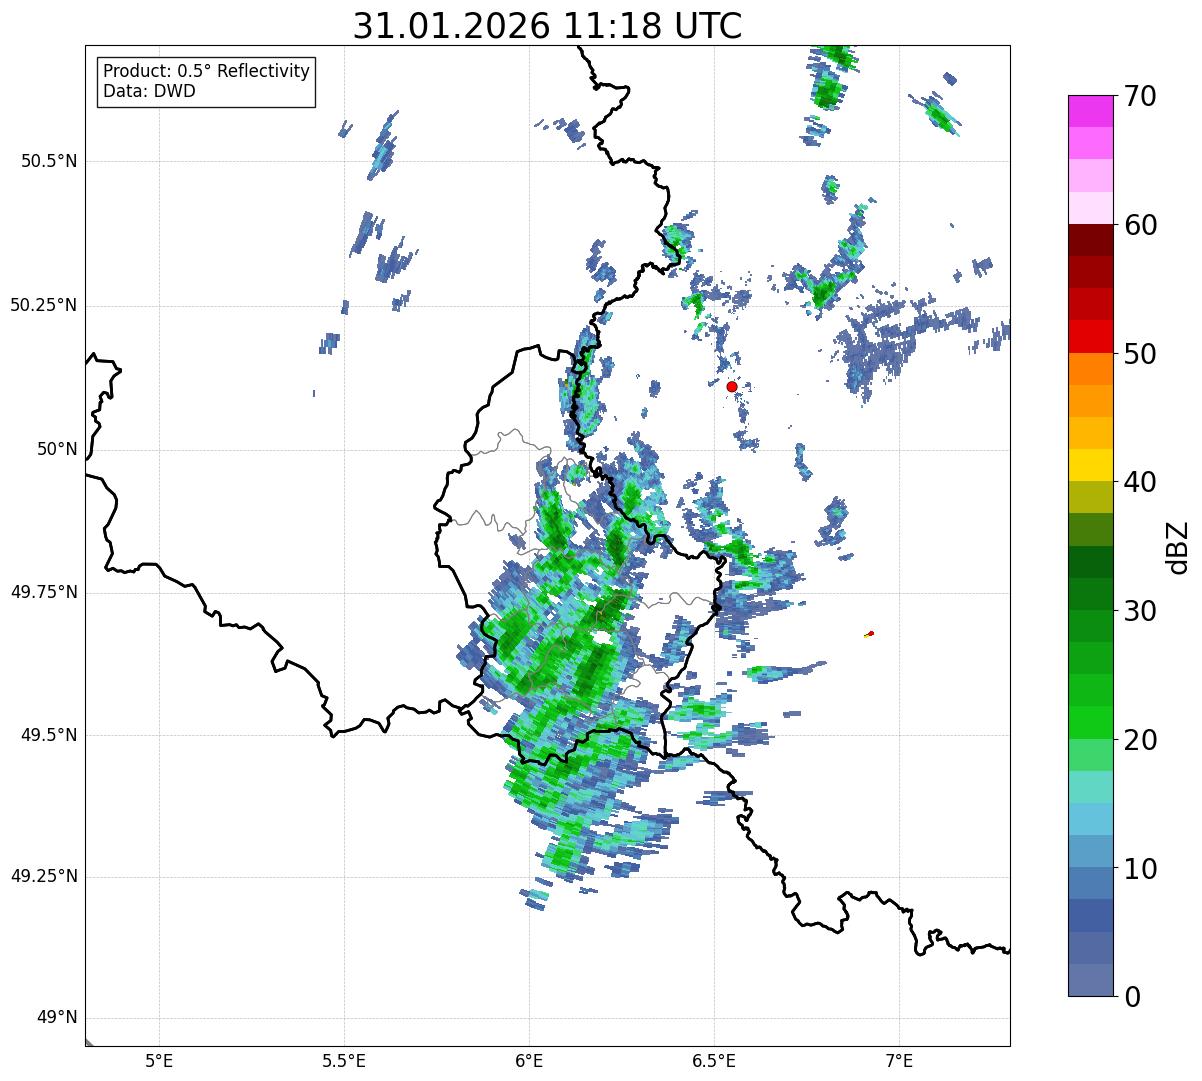Click the pale pink swatch just above 60 dBZ
The width and height of the screenshot is (1202, 1081).
[x=1090, y=208]
